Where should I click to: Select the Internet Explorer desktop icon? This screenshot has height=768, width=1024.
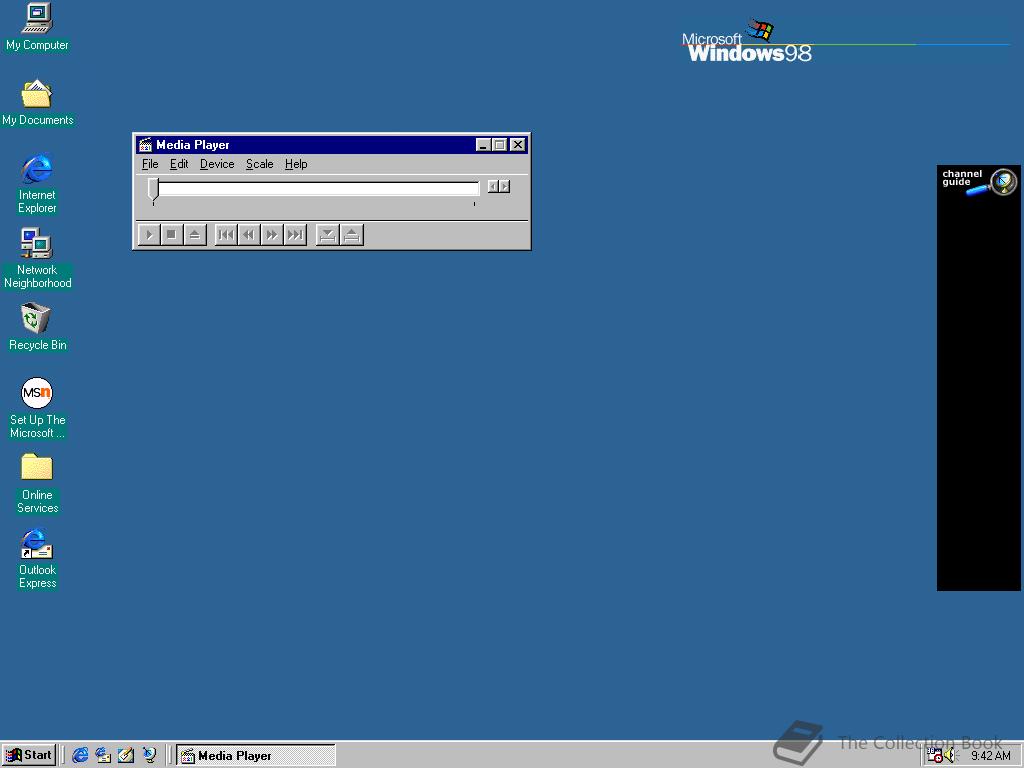coord(37,184)
